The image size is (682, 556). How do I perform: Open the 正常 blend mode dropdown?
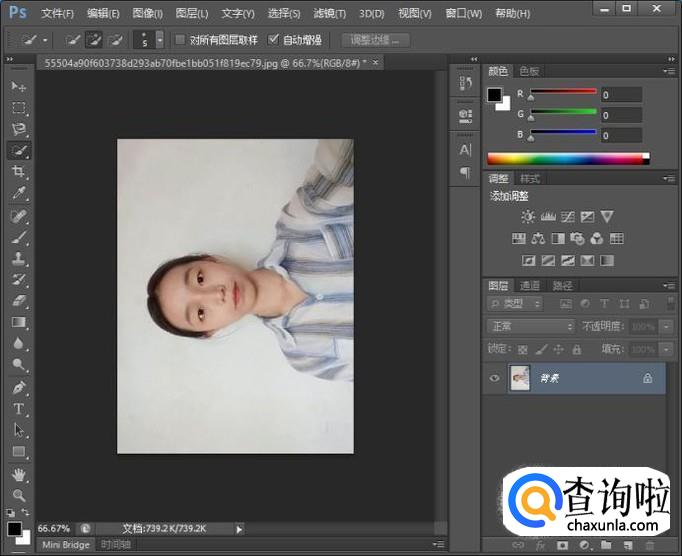click(x=530, y=326)
